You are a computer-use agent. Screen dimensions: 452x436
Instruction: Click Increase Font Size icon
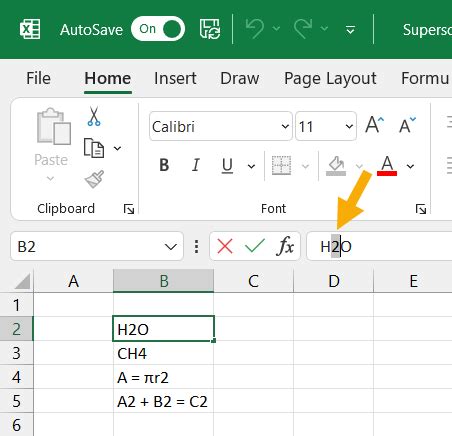(374, 125)
